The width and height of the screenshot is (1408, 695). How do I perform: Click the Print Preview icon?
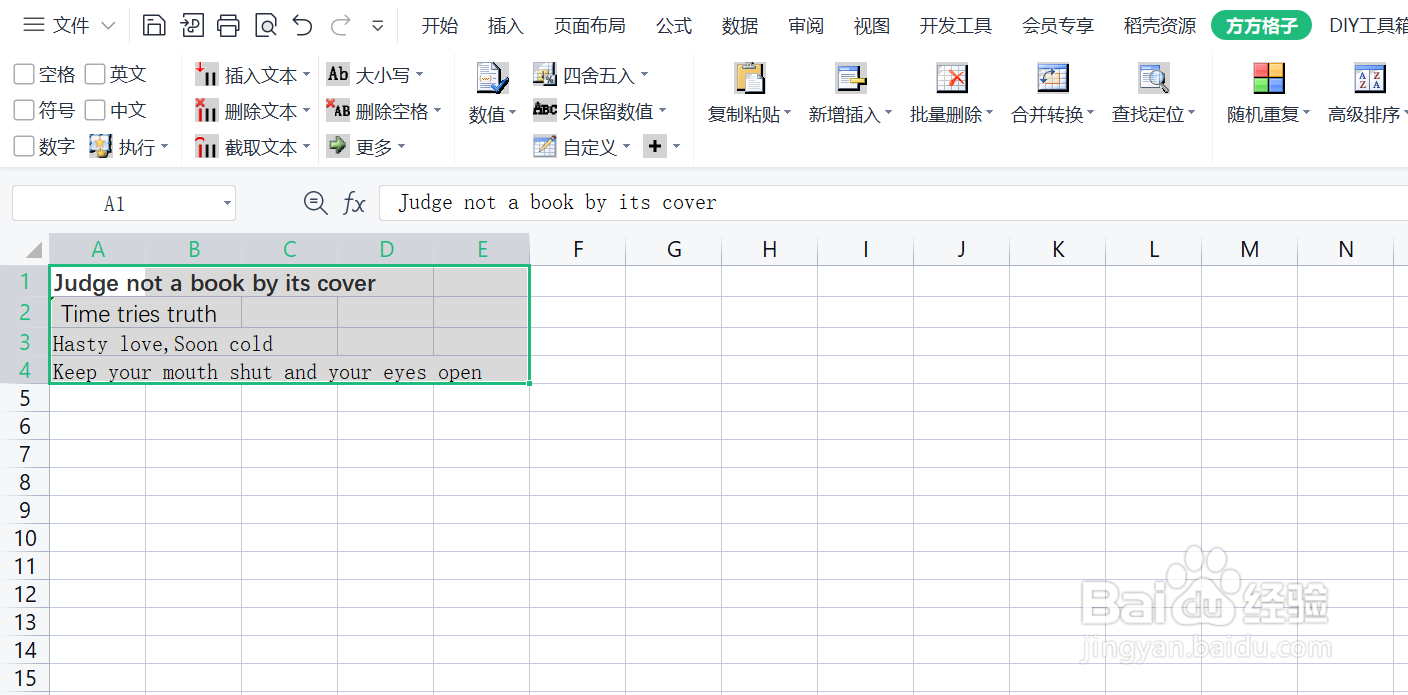(x=265, y=26)
